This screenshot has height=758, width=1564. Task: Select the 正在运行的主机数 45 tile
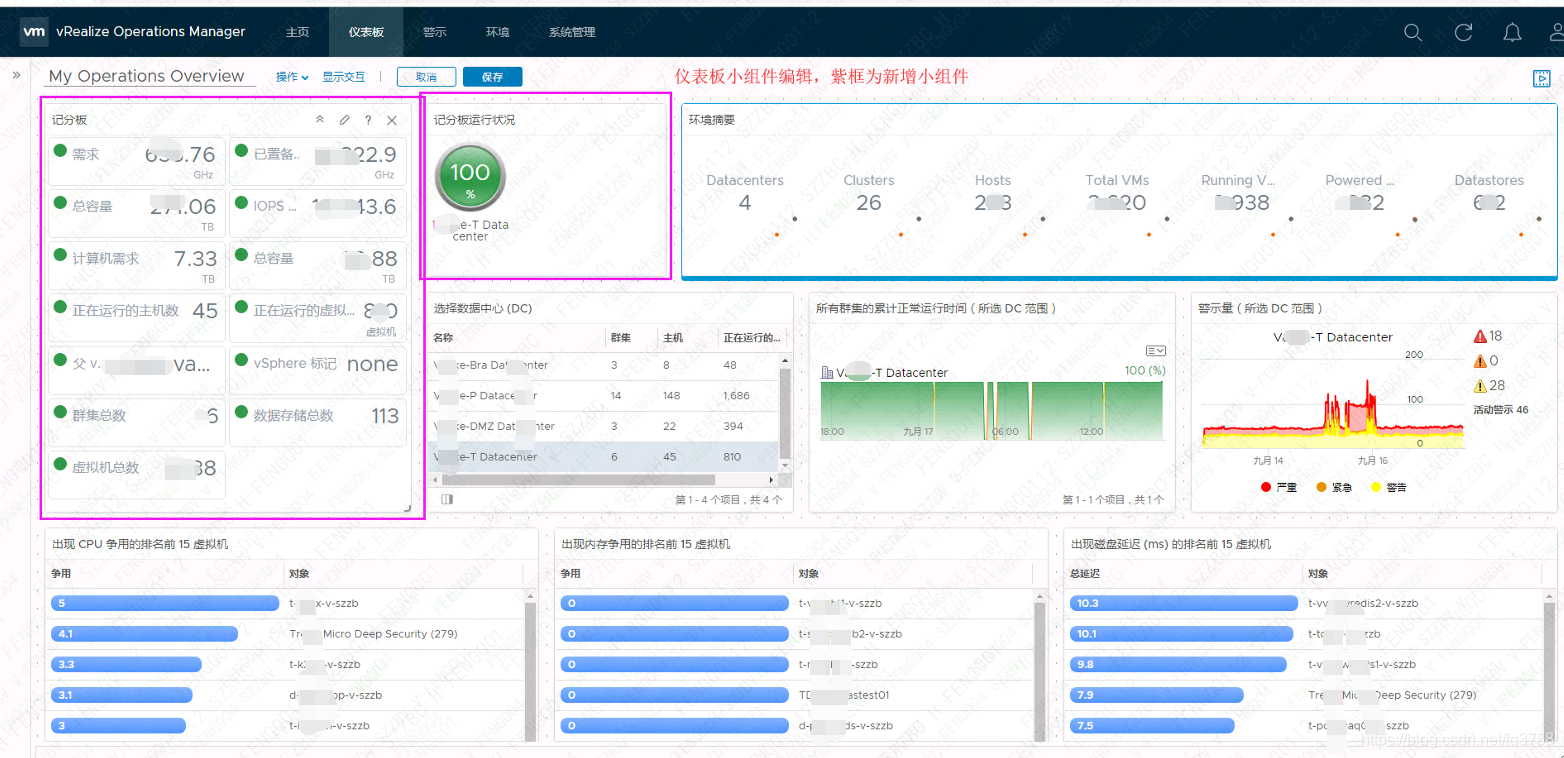137,317
